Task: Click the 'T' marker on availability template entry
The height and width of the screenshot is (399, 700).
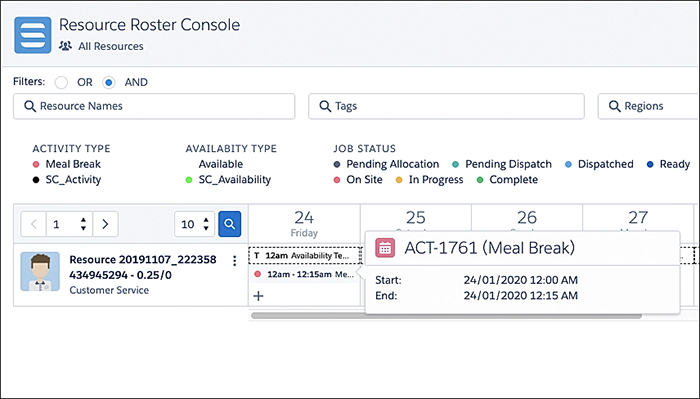Action: pos(257,256)
